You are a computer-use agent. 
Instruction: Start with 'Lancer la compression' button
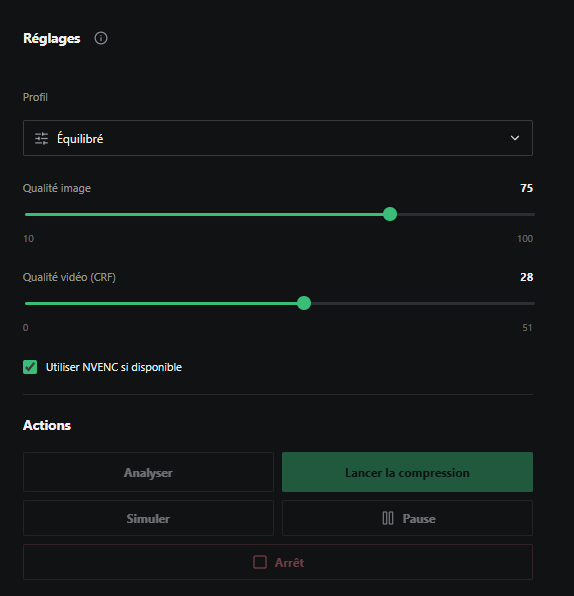tap(408, 472)
